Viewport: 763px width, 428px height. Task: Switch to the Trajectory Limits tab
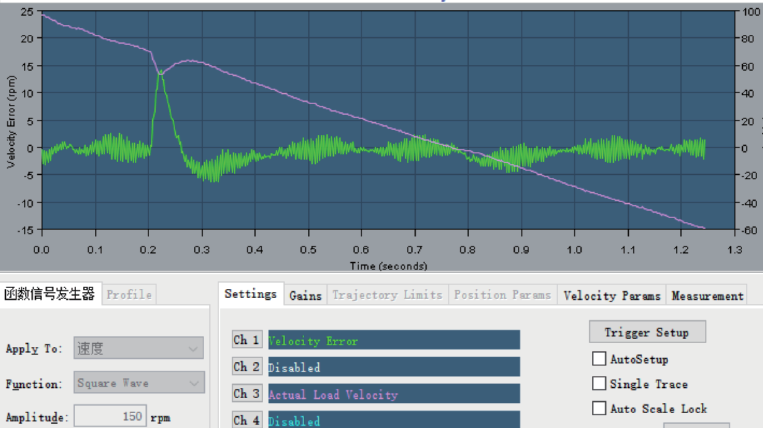(x=386, y=295)
